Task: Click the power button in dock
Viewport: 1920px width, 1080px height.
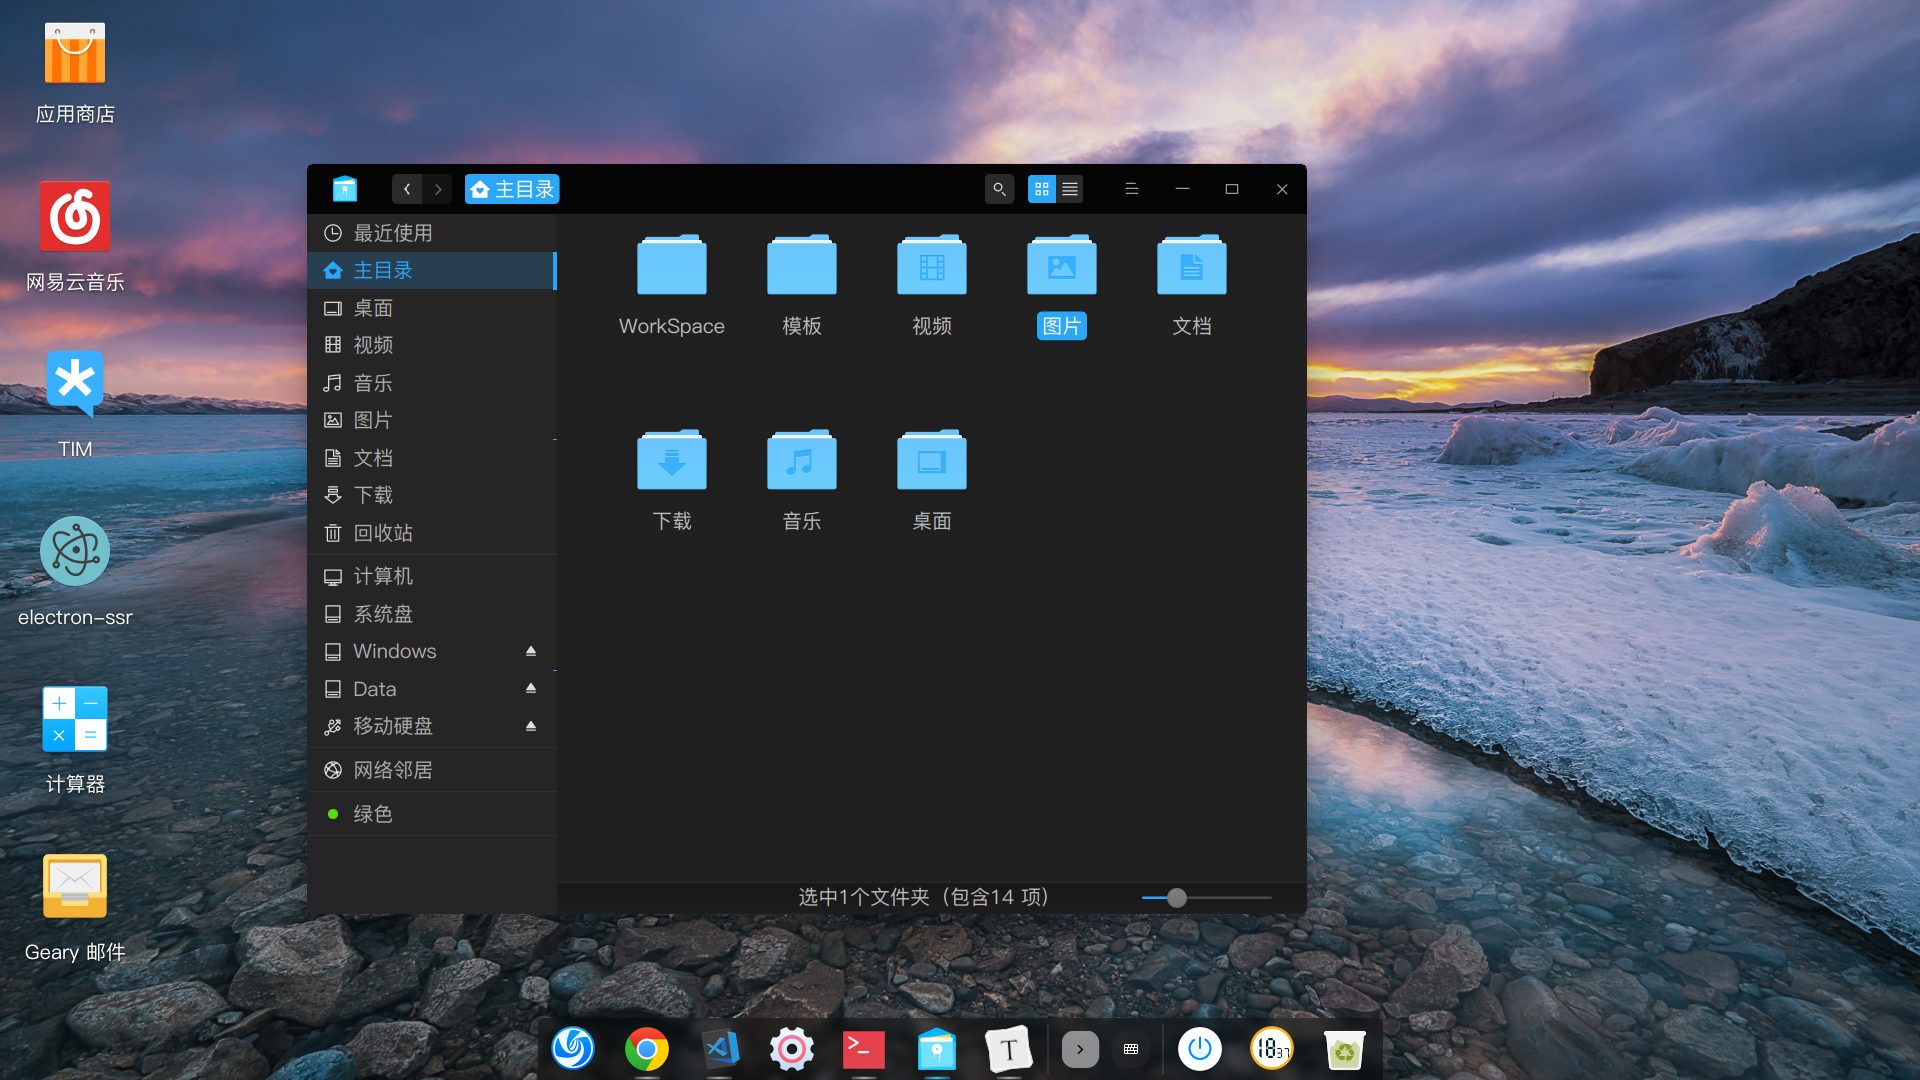Action: click(x=1200, y=1049)
